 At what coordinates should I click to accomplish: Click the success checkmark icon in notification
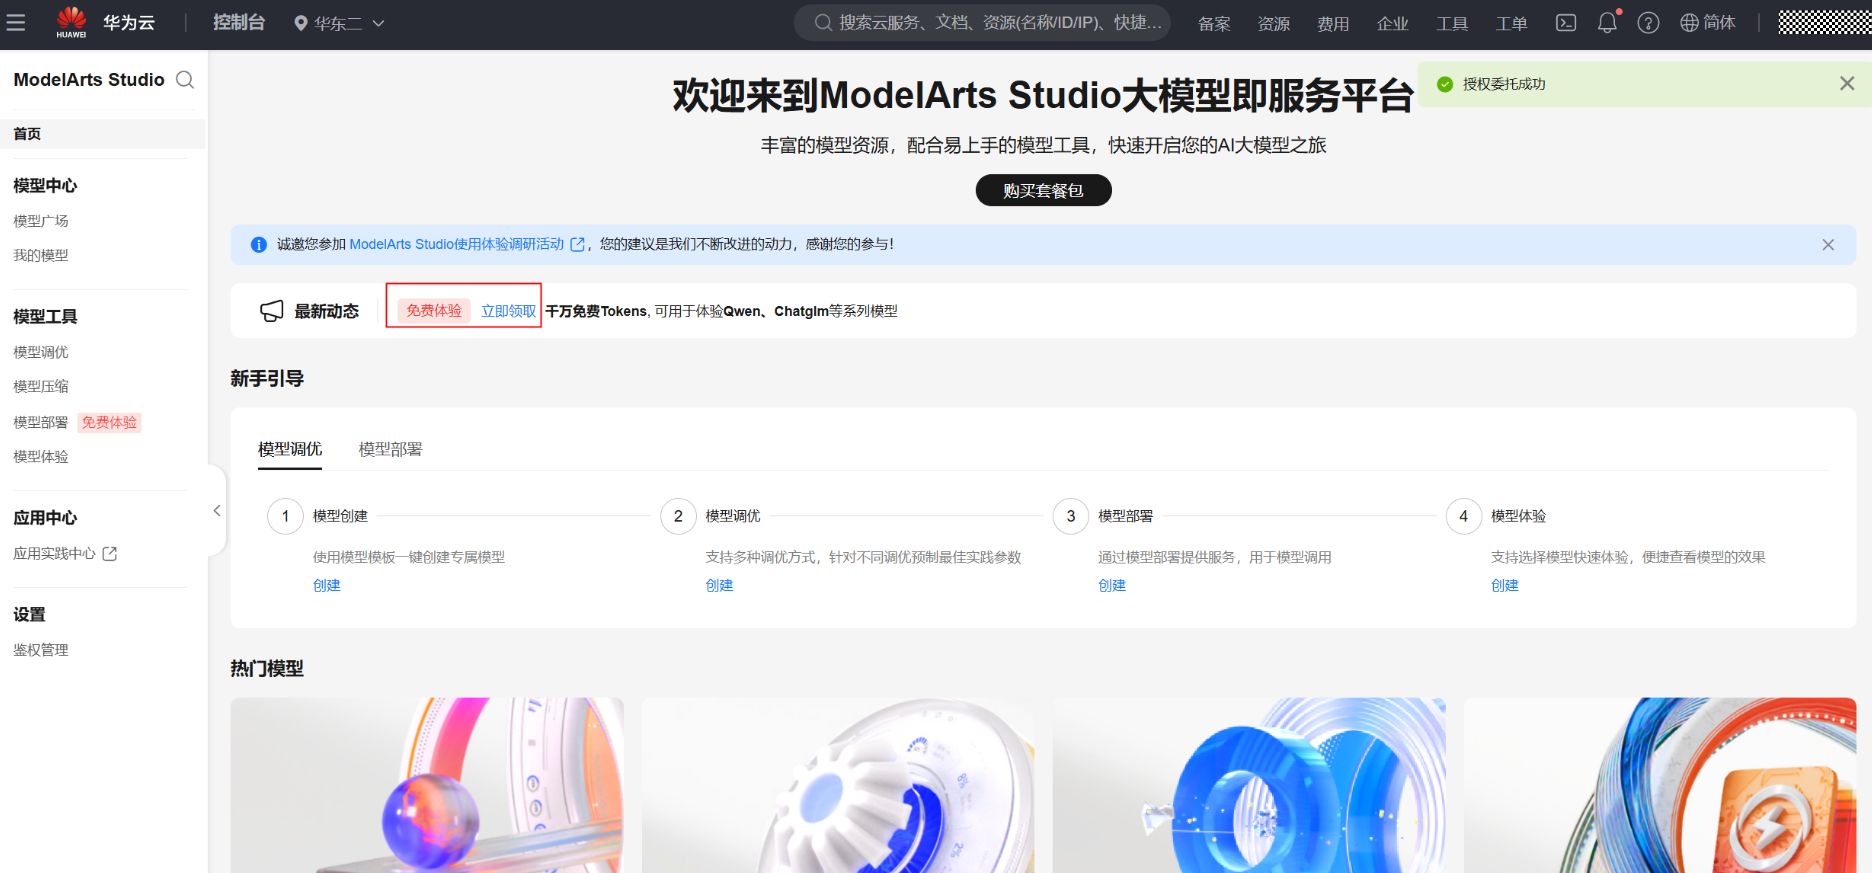[x=1445, y=84]
